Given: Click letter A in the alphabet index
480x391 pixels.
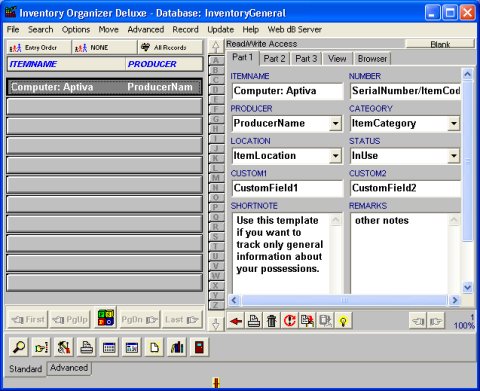Looking at the screenshot, I should coord(216,61).
